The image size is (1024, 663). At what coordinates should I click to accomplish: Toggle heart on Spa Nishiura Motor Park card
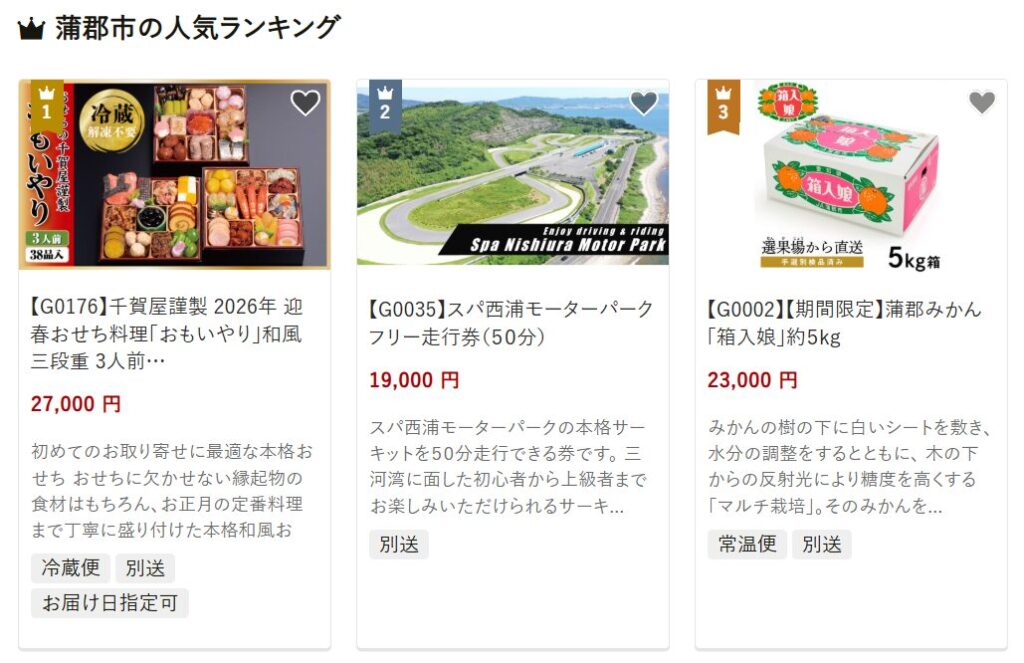(x=643, y=103)
